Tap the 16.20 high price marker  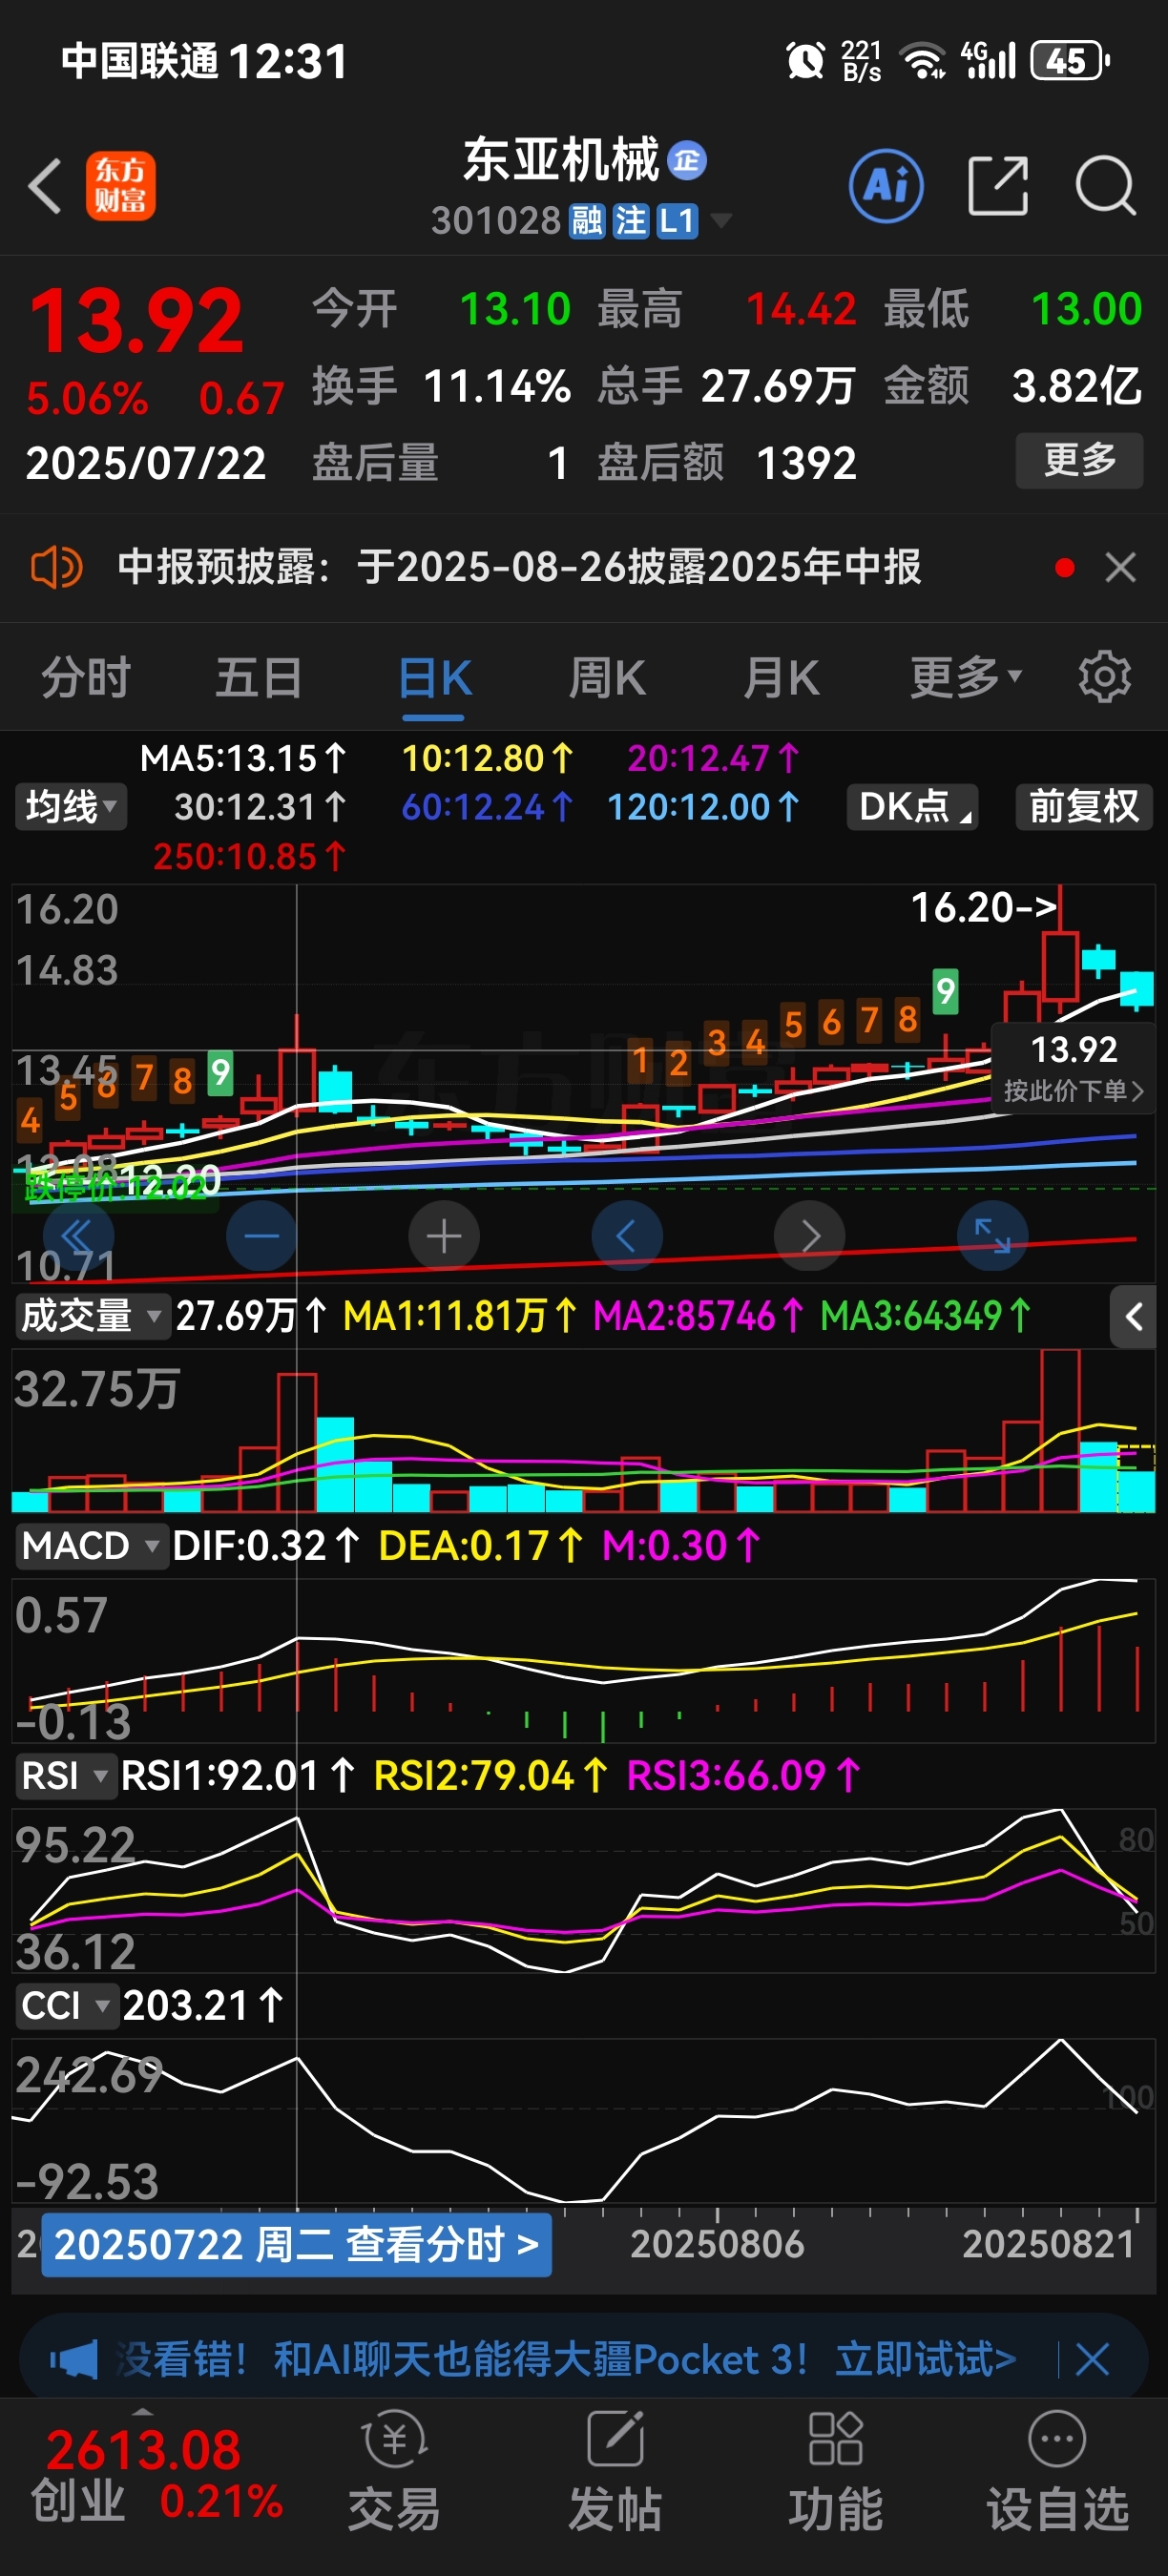983,907
